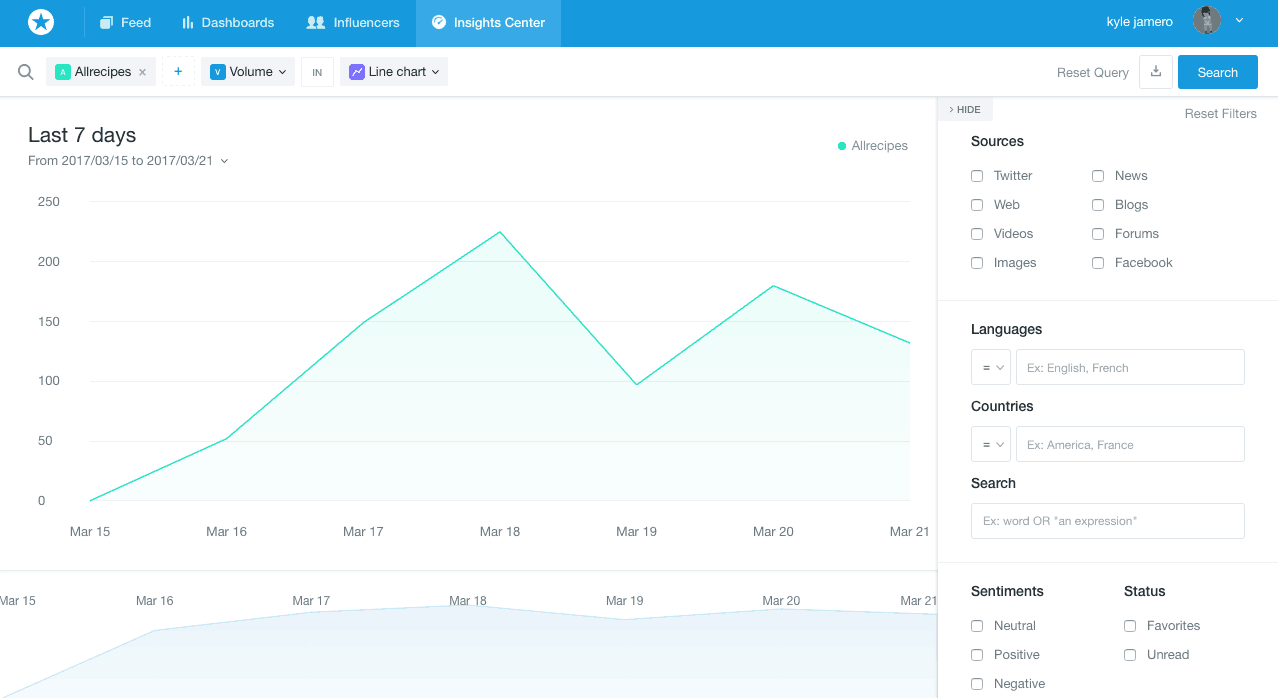Check the News source
Screen dimensions: 1278x698
tap(1098, 176)
